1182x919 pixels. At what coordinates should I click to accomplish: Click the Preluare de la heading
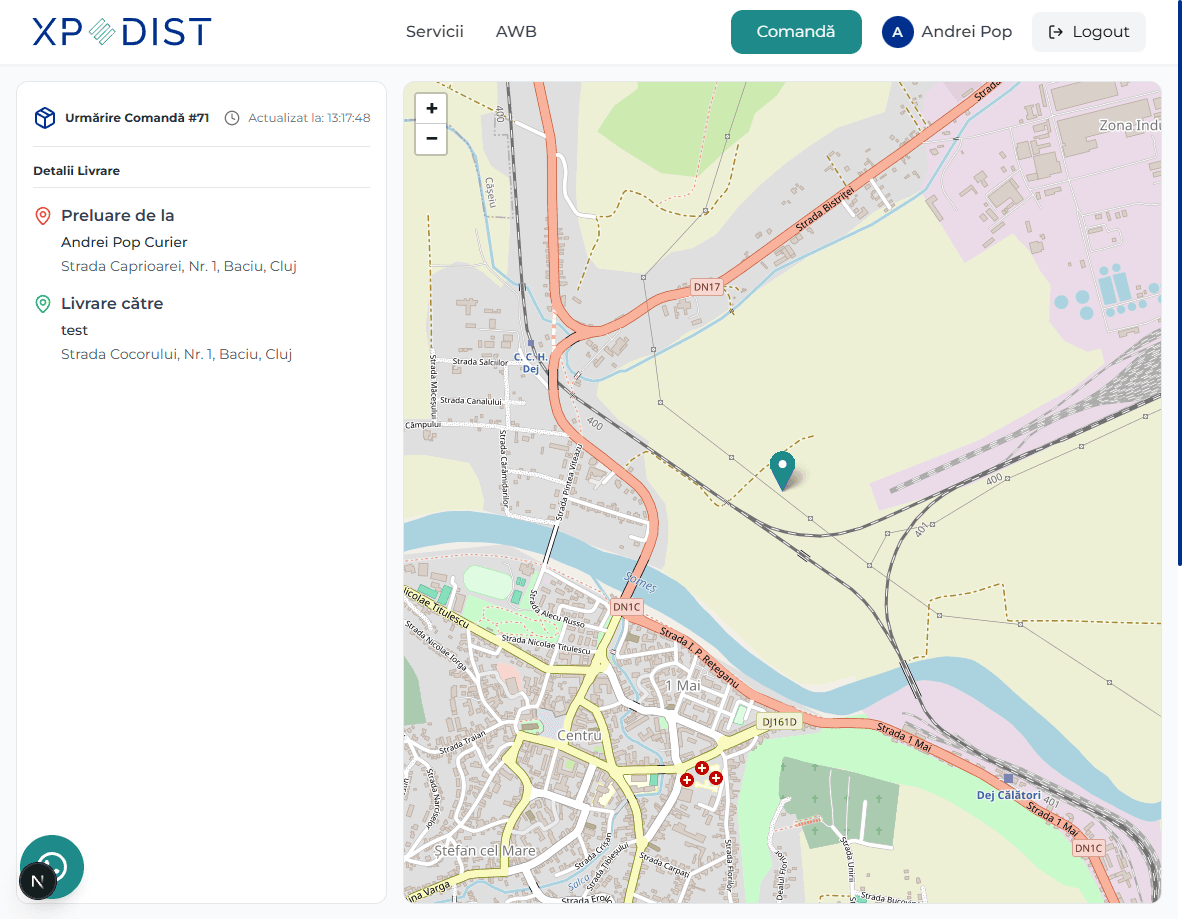[x=118, y=216]
